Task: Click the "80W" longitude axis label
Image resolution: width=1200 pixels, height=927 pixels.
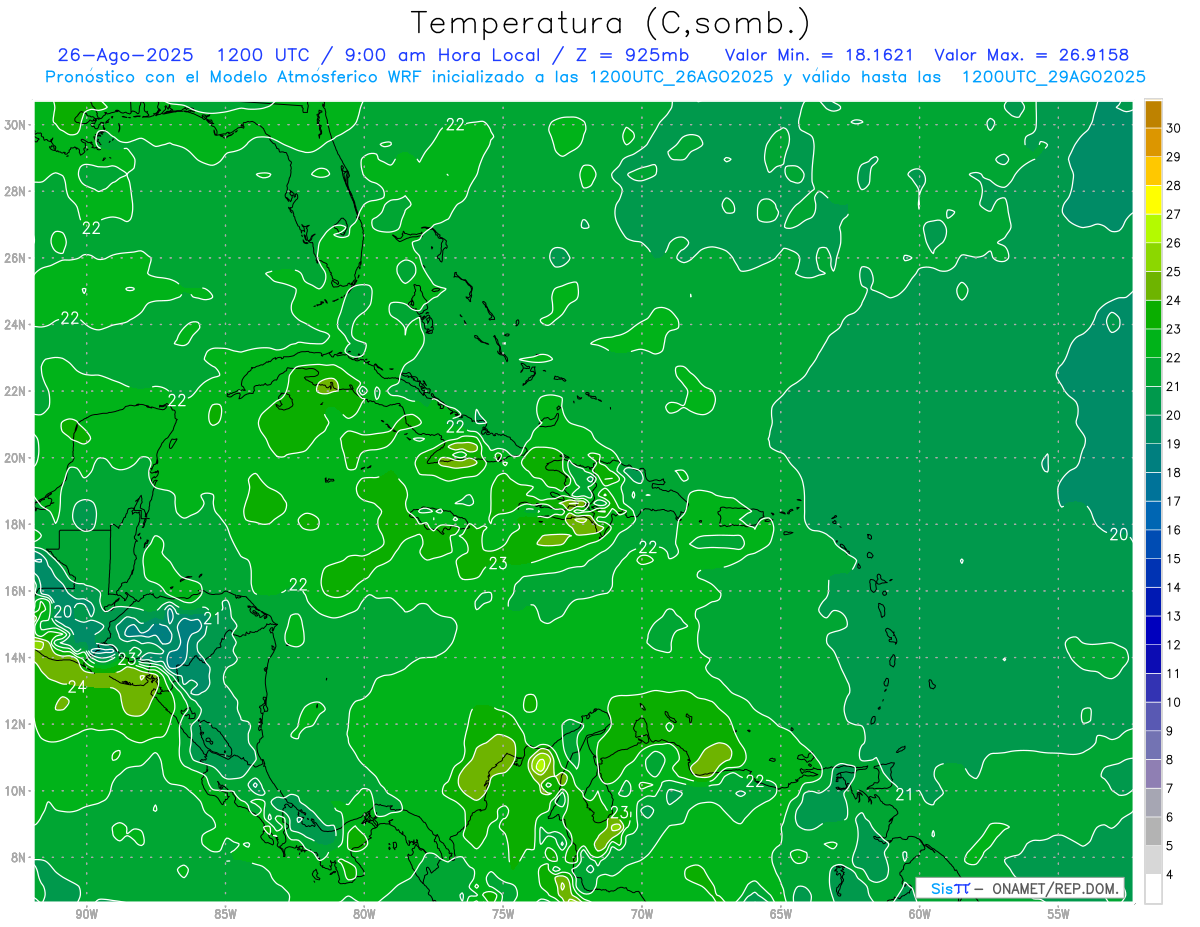Action: [x=364, y=913]
